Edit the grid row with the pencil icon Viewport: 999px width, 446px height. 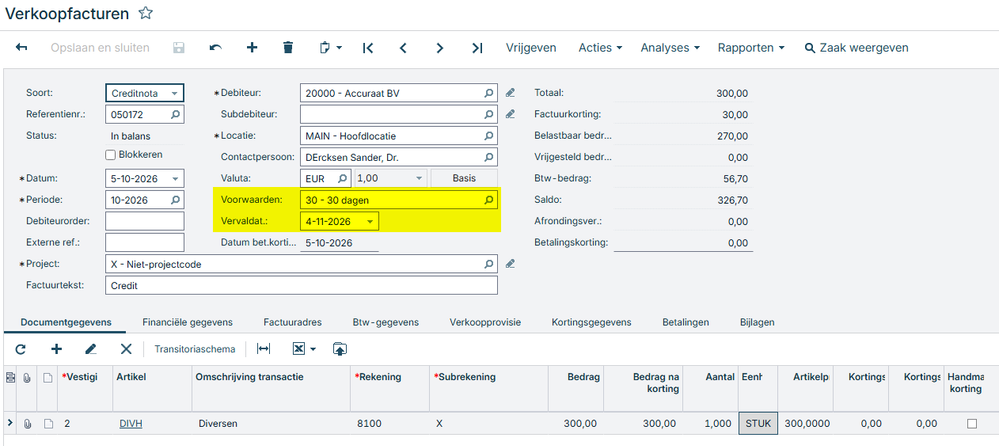(x=90, y=349)
